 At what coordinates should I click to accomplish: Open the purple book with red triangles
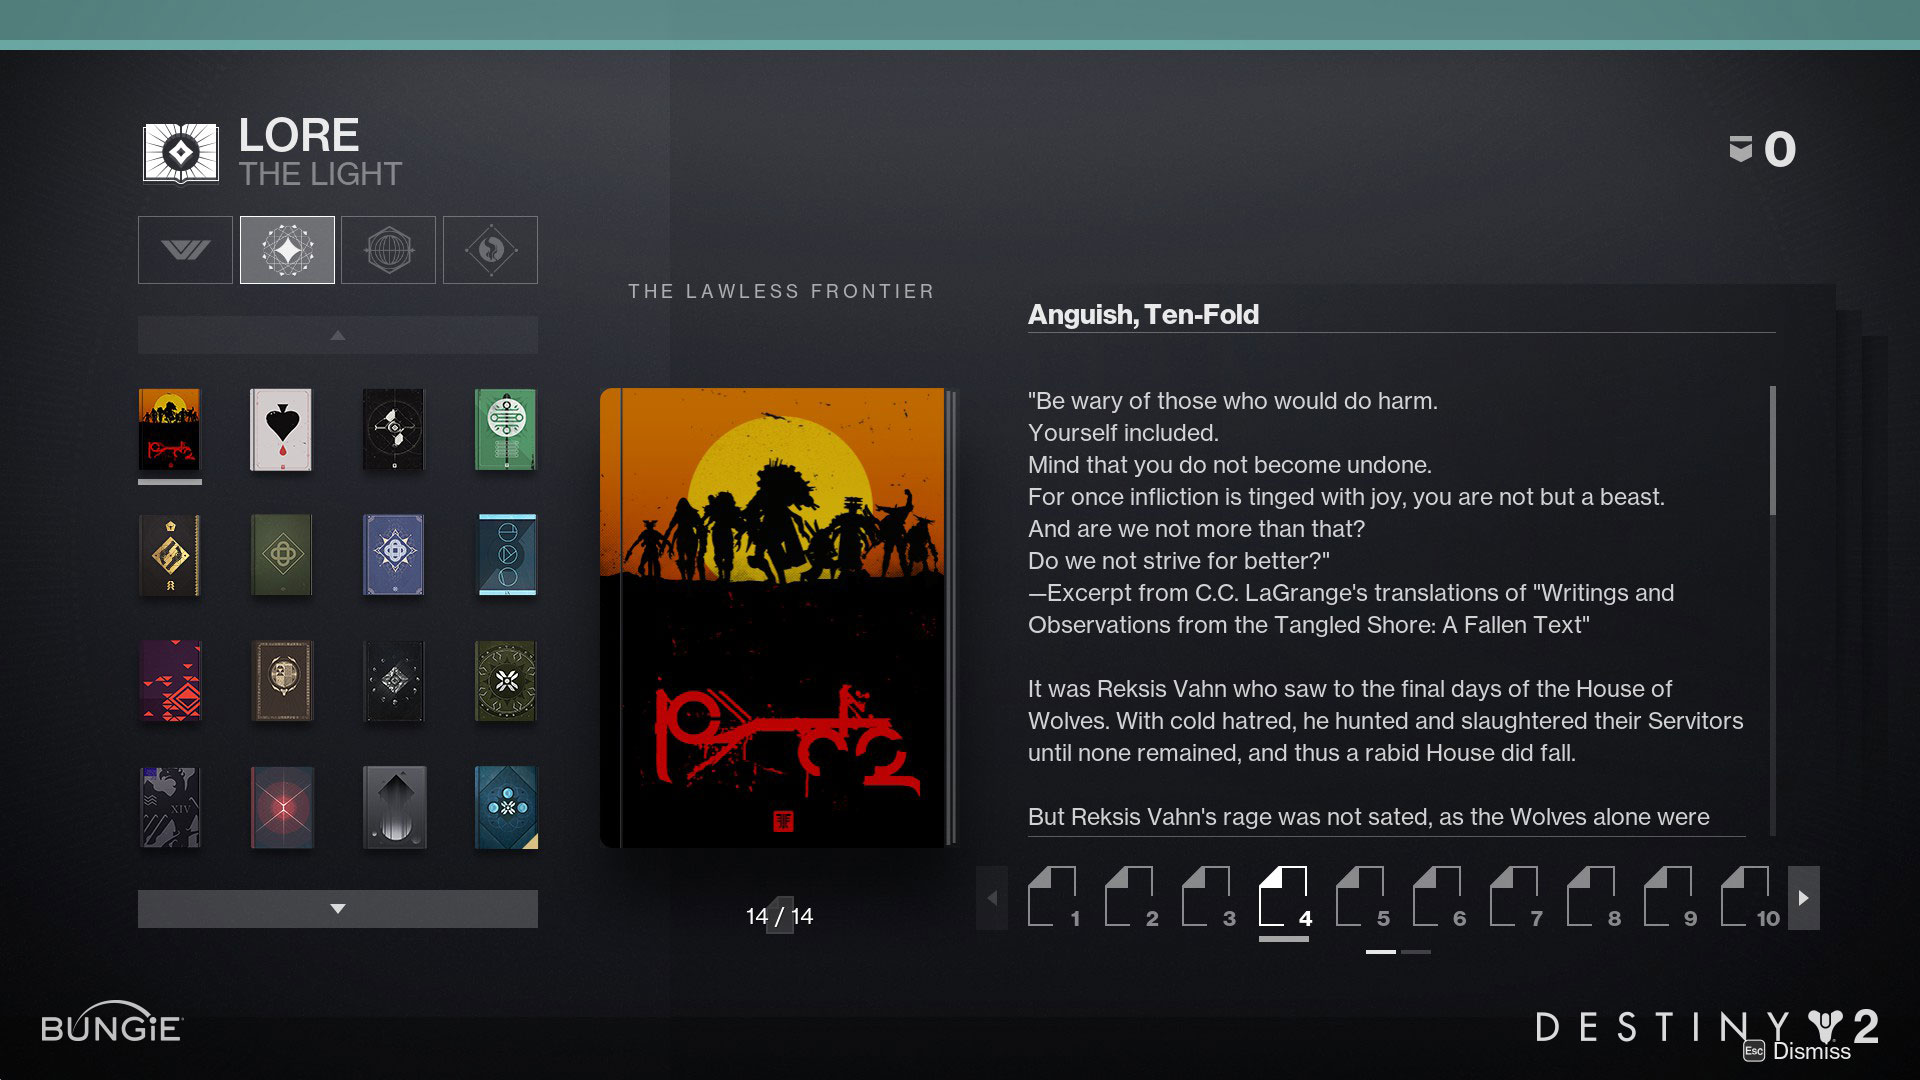(170, 681)
